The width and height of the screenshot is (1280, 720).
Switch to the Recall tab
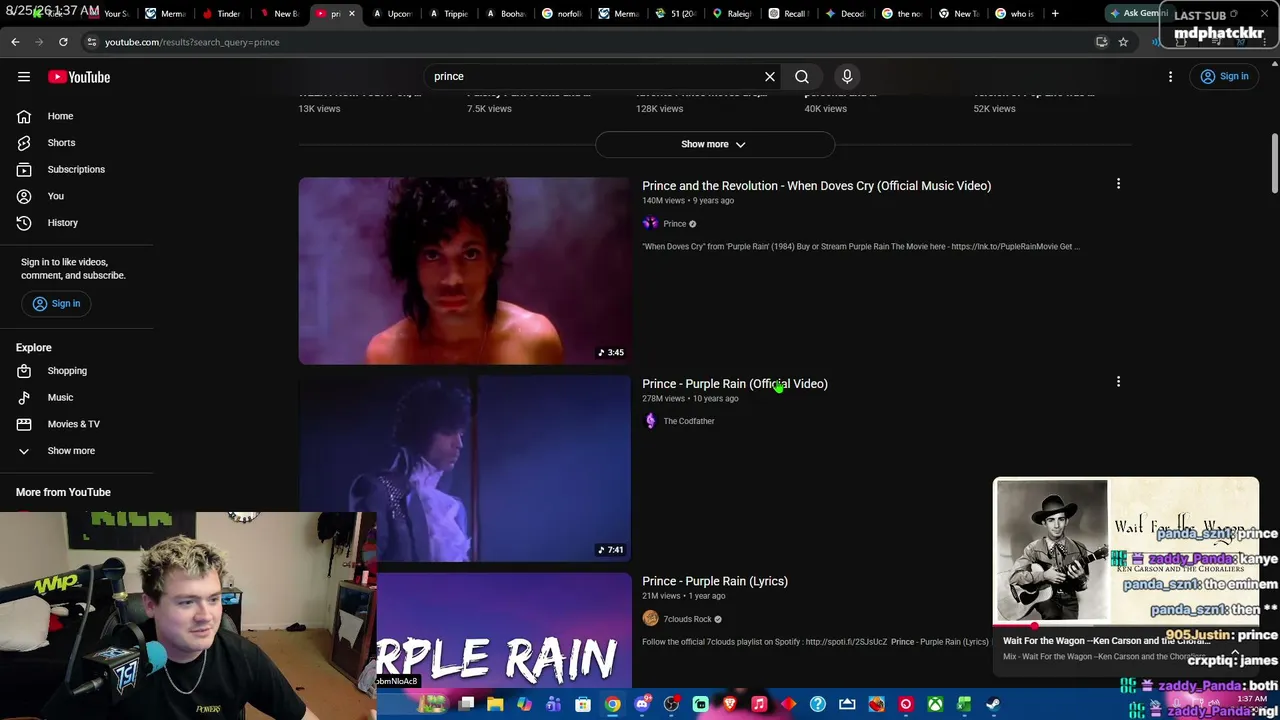(790, 14)
